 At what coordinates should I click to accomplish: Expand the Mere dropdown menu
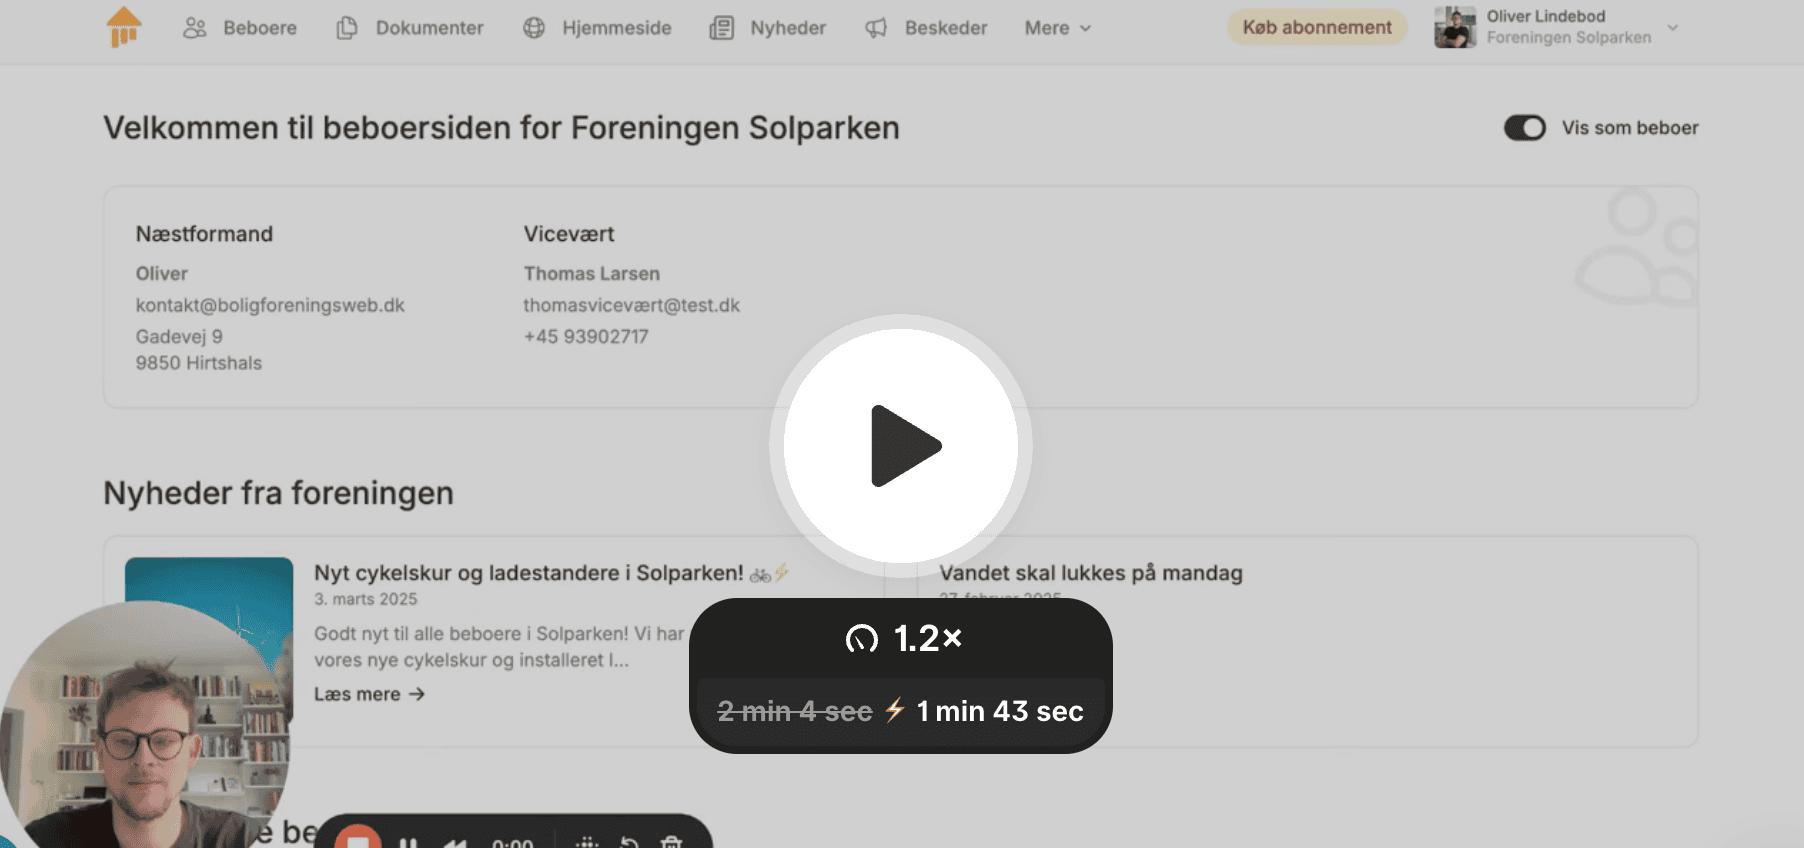click(x=1057, y=28)
